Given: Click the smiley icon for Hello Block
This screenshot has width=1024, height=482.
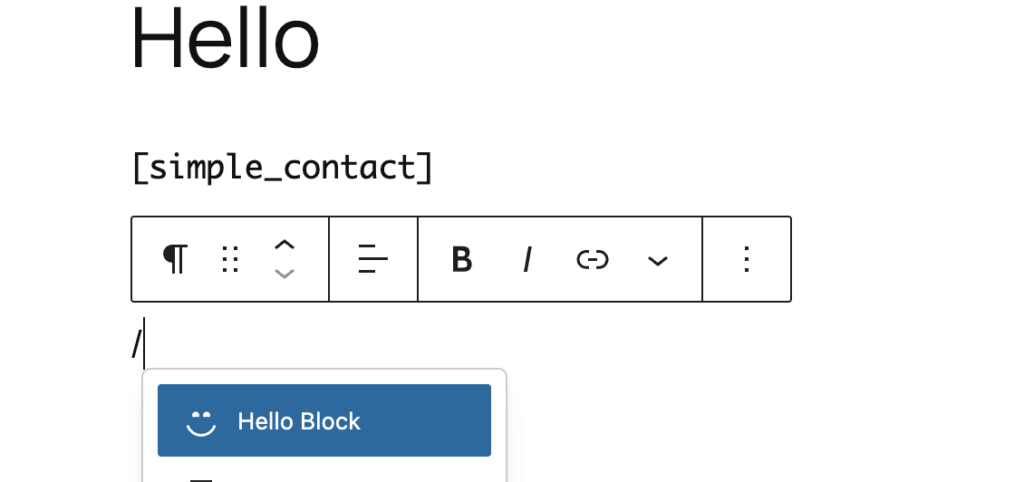Looking at the screenshot, I should [201, 421].
